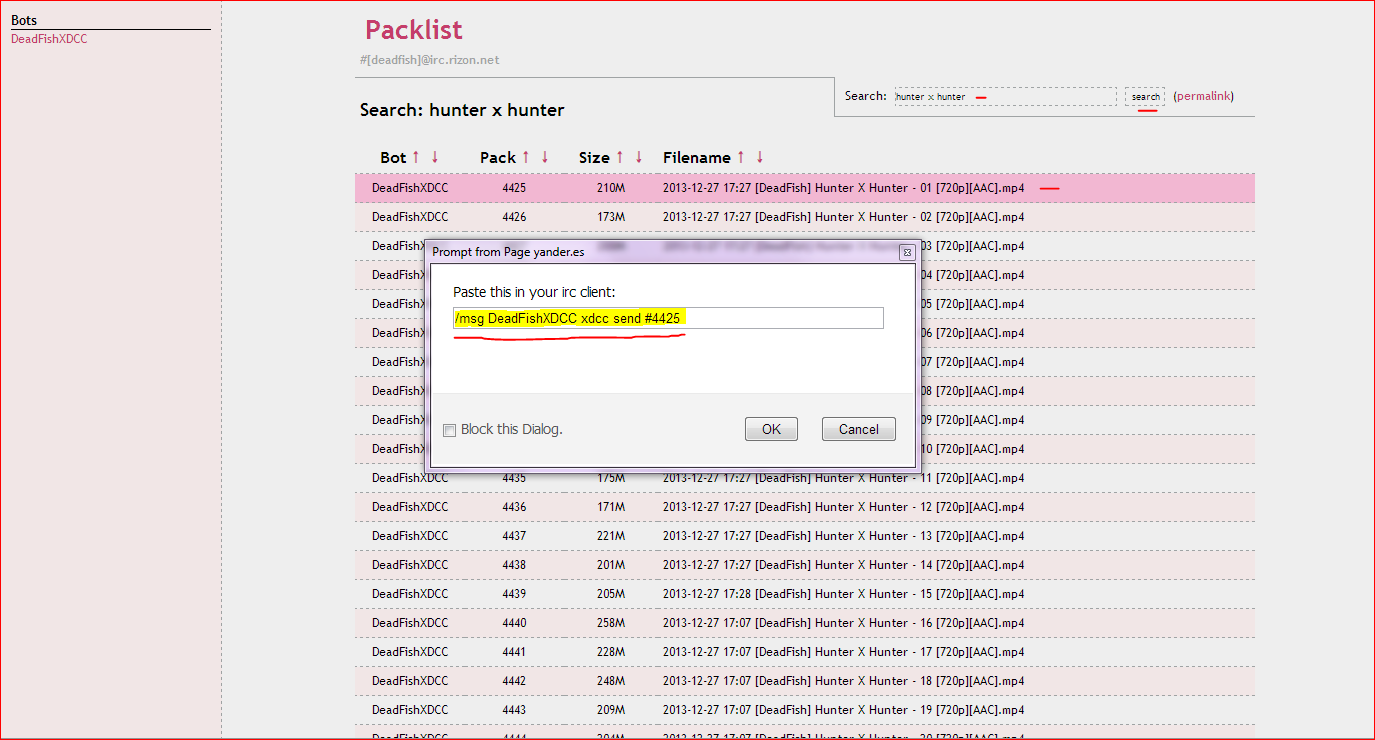Sort Pack column ascending with up arrow
This screenshot has width=1375, height=740.
point(526,157)
